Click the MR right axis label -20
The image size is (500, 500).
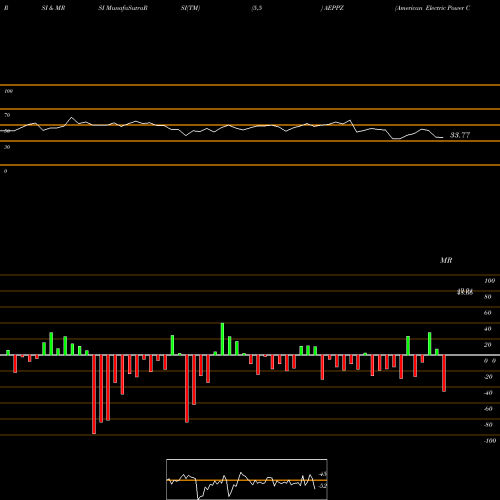(x=488, y=377)
